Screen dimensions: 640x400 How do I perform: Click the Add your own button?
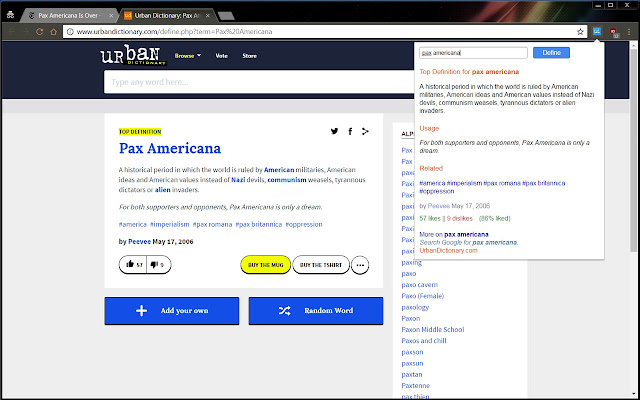[171, 311]
